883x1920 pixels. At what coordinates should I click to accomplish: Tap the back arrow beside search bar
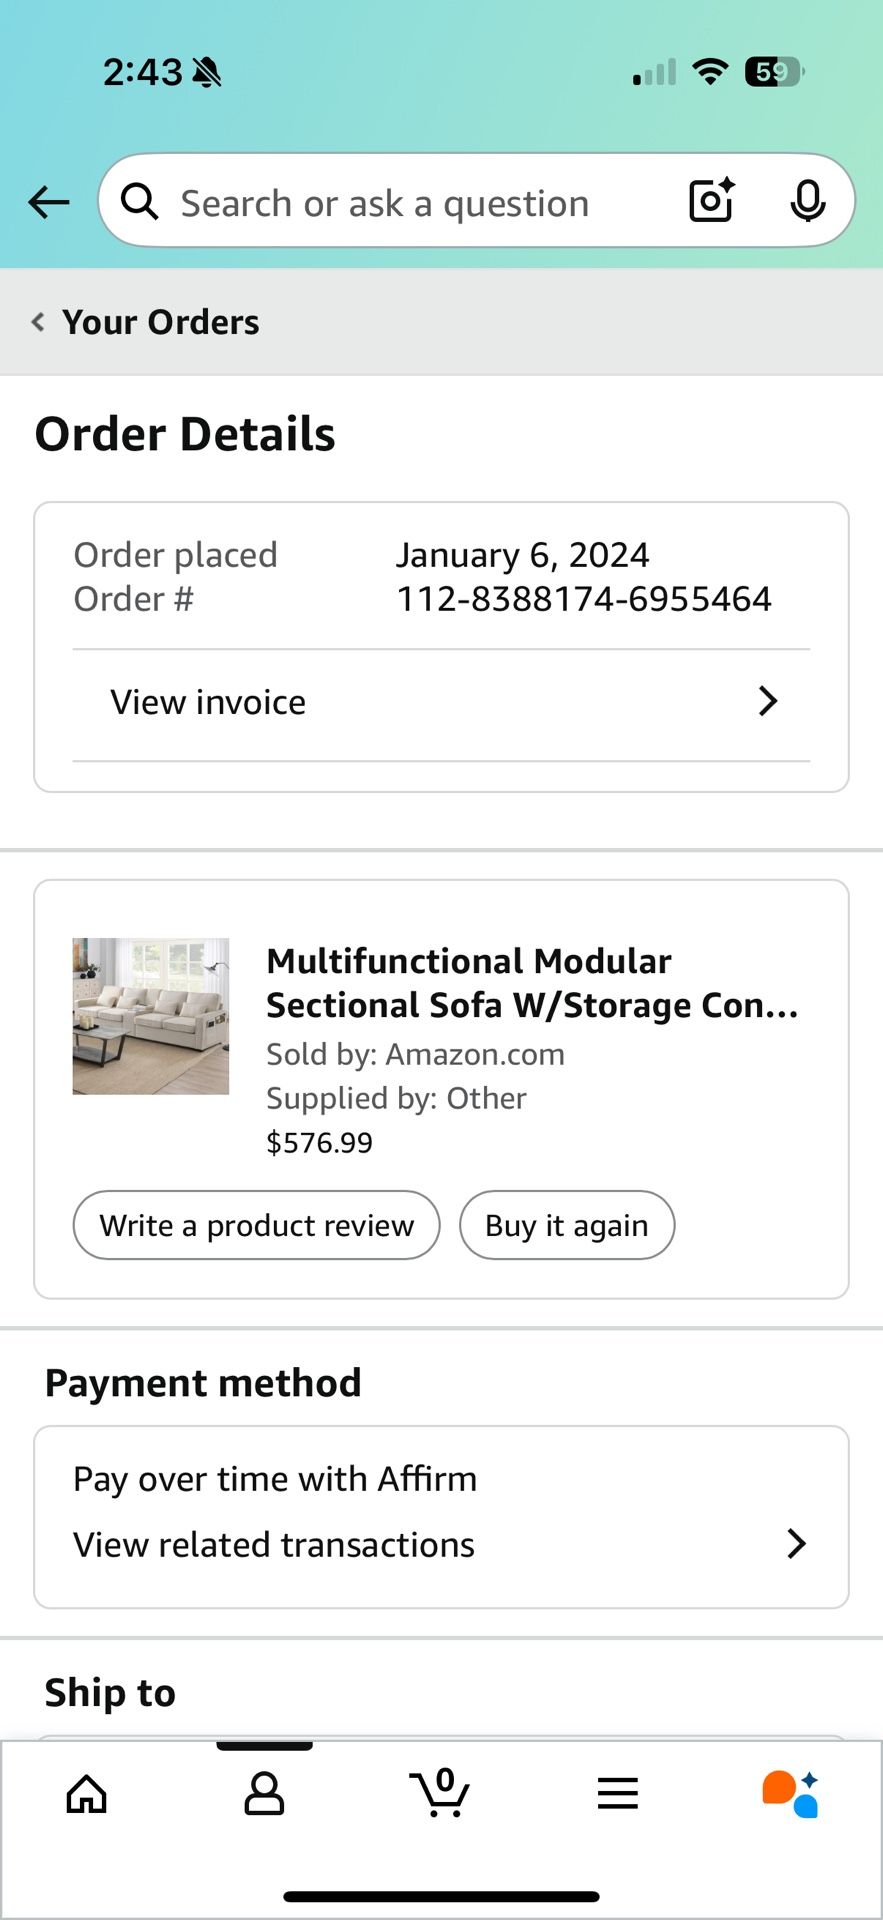coord(48,202)
